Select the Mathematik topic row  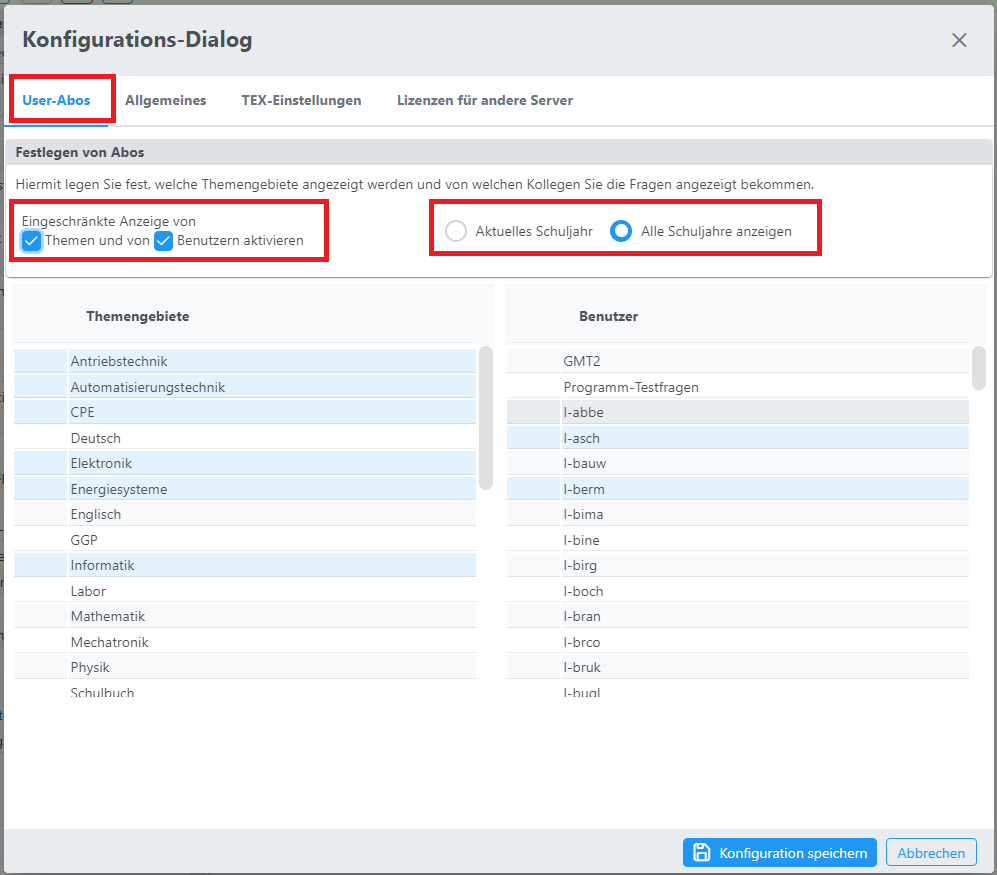(108, 616)
